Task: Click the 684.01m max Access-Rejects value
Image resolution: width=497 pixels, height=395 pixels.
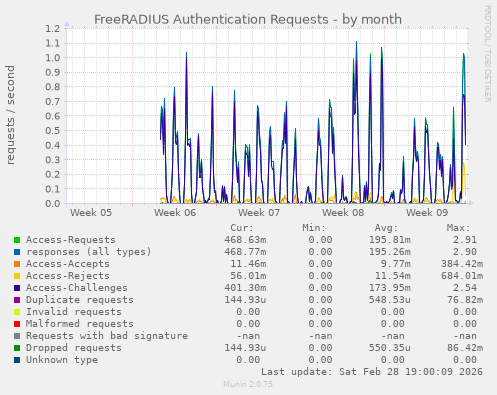Action: coord(462,276)
